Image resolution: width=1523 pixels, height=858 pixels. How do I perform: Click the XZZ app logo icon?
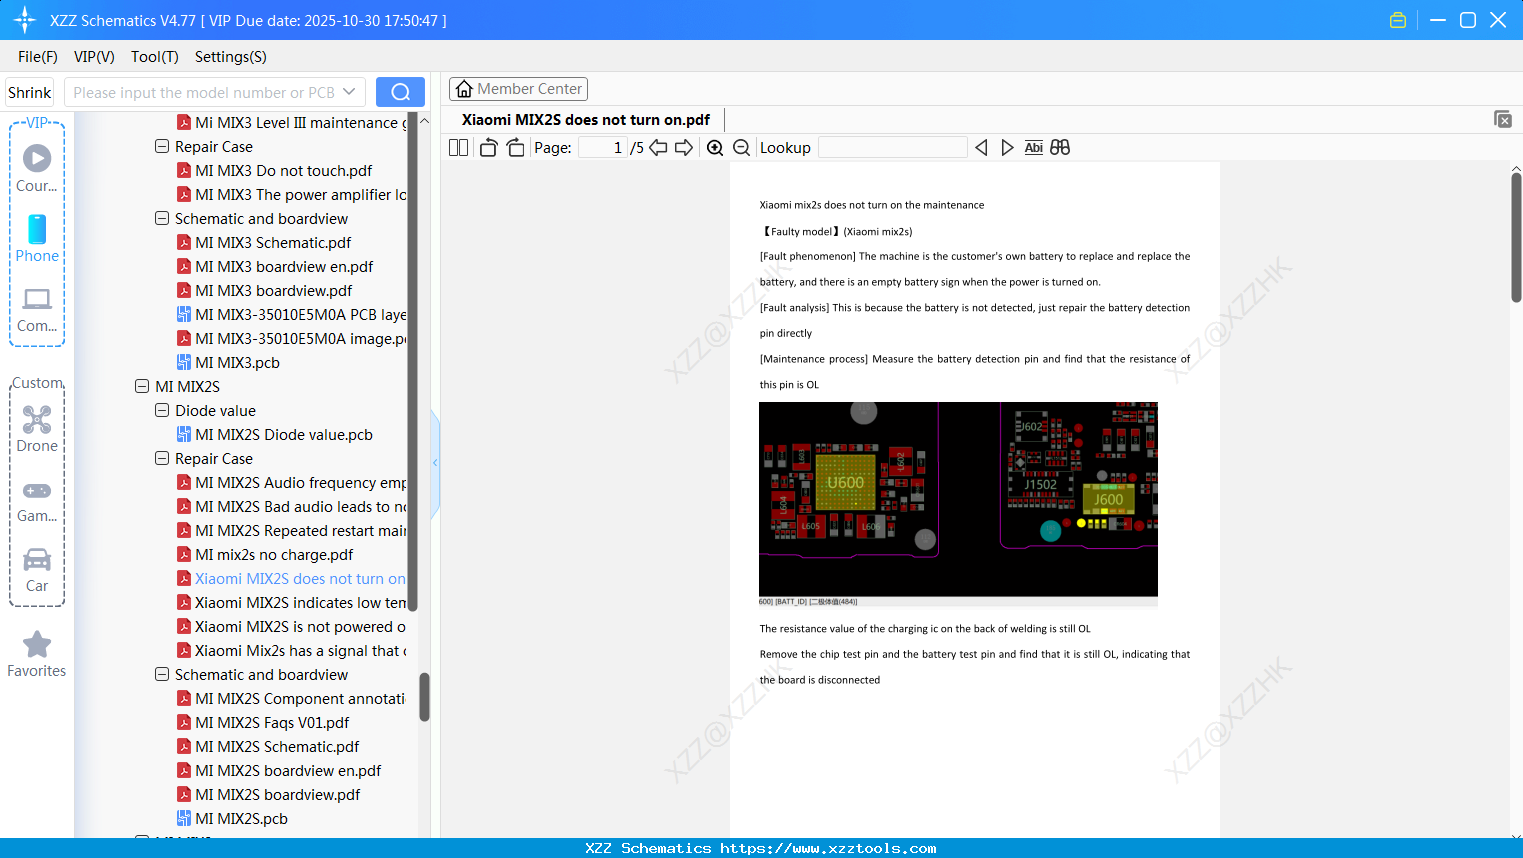point(25,20)
